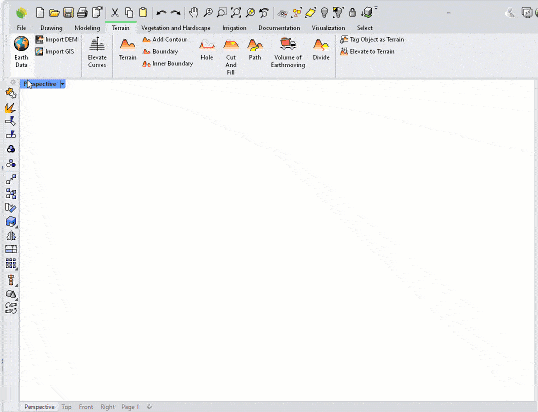Click Import DEM in the Terrain ribbon
This screenshot has height=412, width=538.
(x=57, y=39)
